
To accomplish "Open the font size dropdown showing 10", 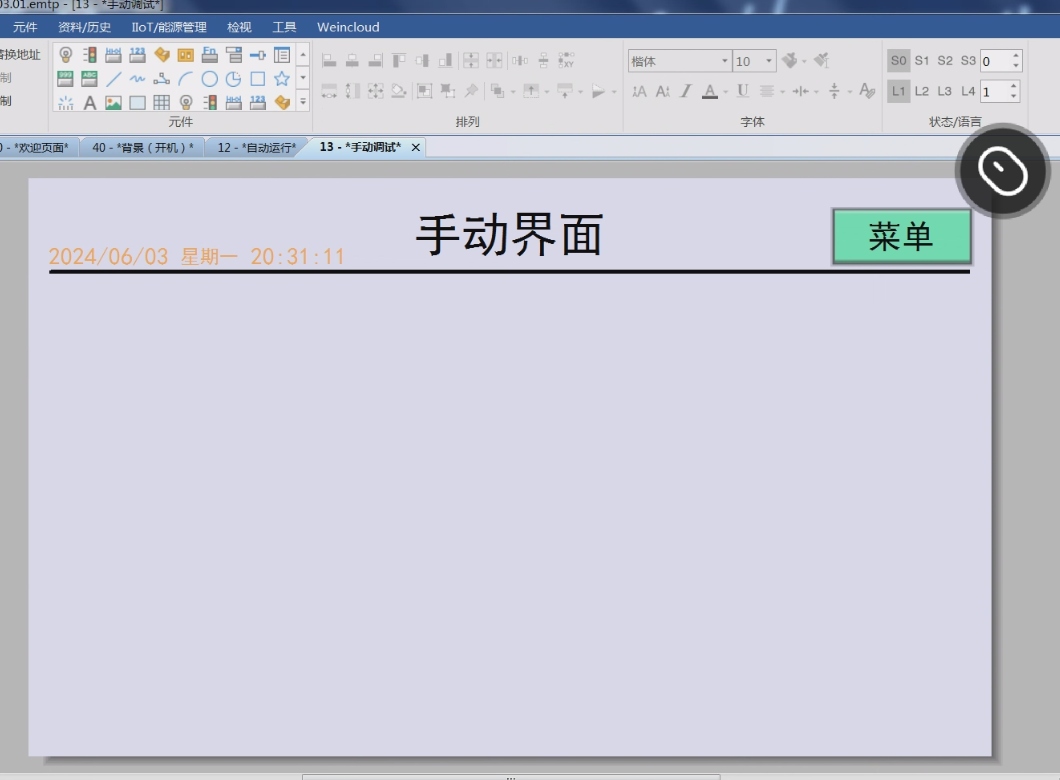I will pyautogui.click(x=769, y=62).
